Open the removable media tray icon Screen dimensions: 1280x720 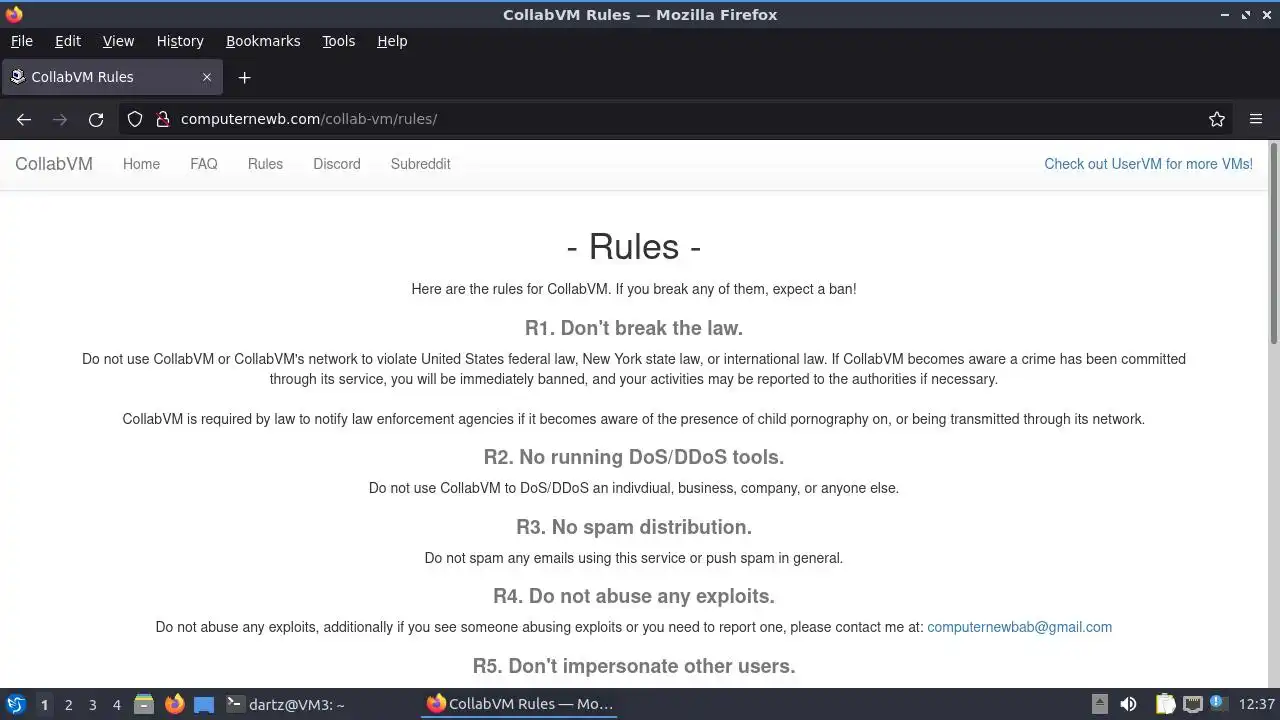pyautogui.click(x=1099, y=704)
